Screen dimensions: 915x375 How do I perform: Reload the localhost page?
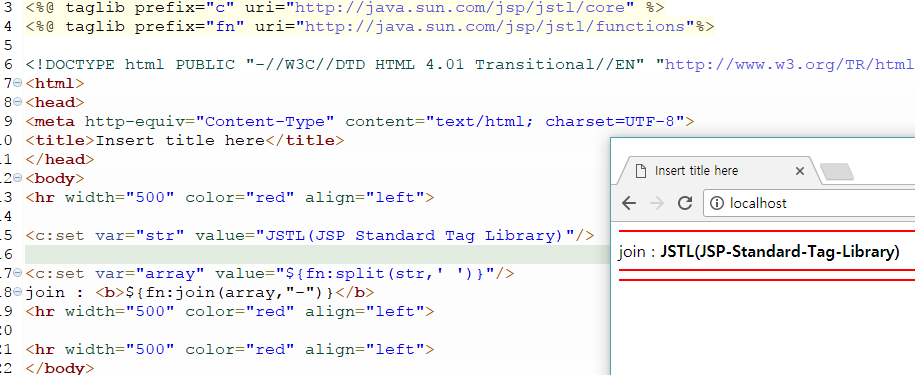pyautogui.click(x=684, y=202)
